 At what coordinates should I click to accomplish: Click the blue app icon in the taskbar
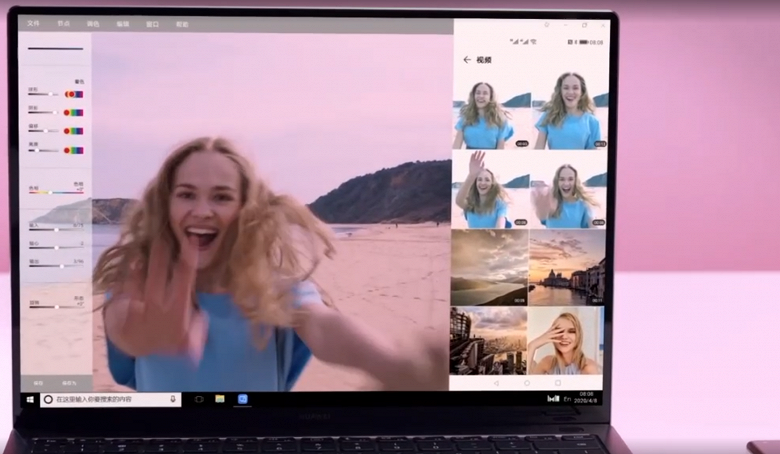click(242, 399)
